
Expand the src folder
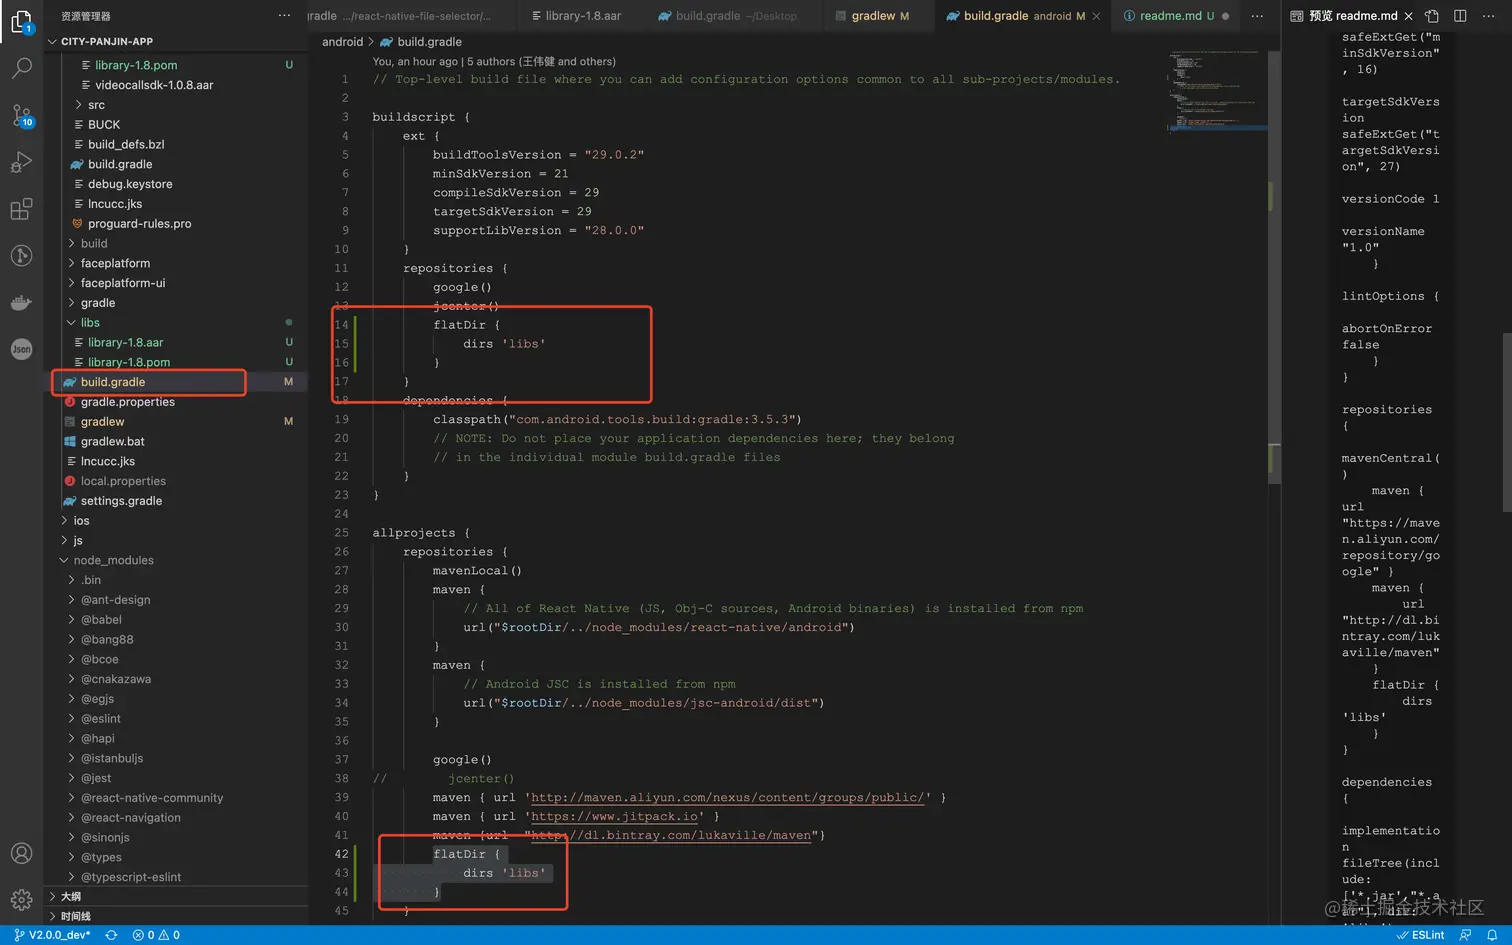(x=96, y=105)
